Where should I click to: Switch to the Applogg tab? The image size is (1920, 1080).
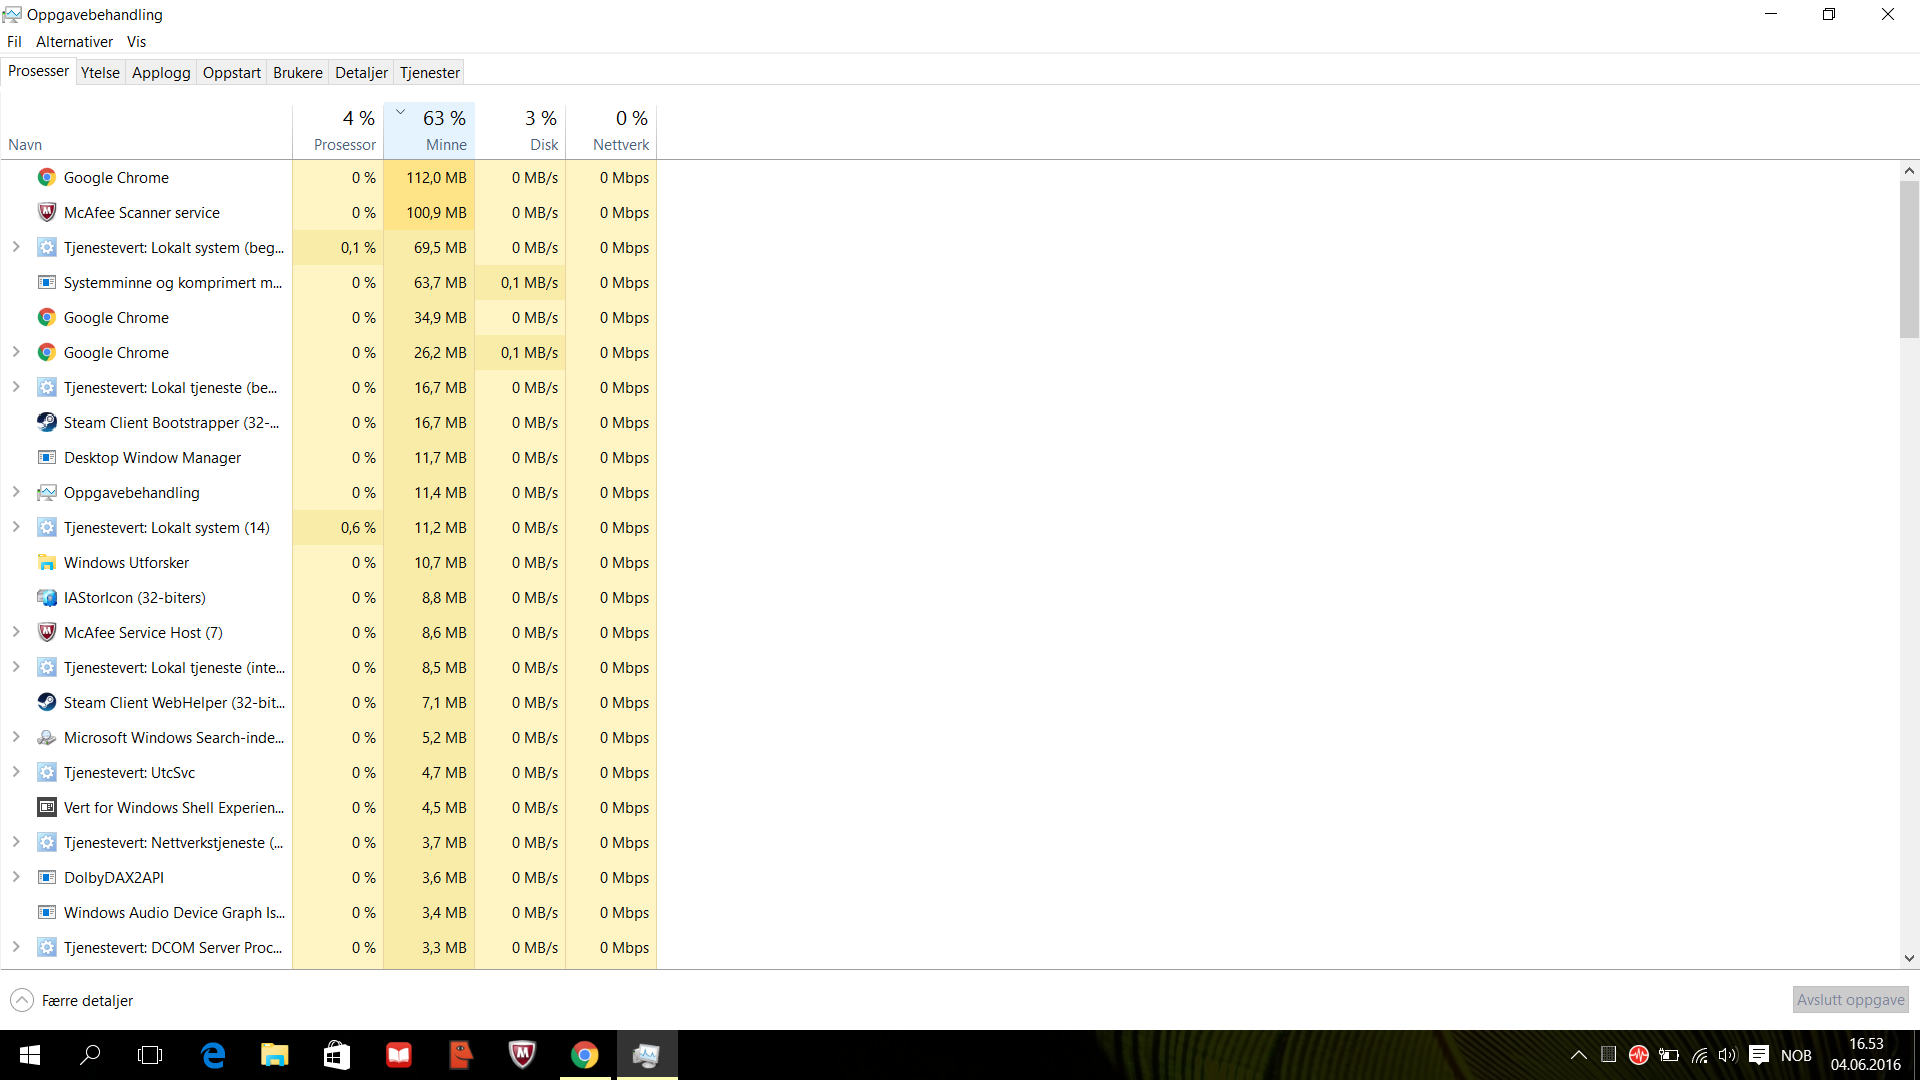[161, 72]
